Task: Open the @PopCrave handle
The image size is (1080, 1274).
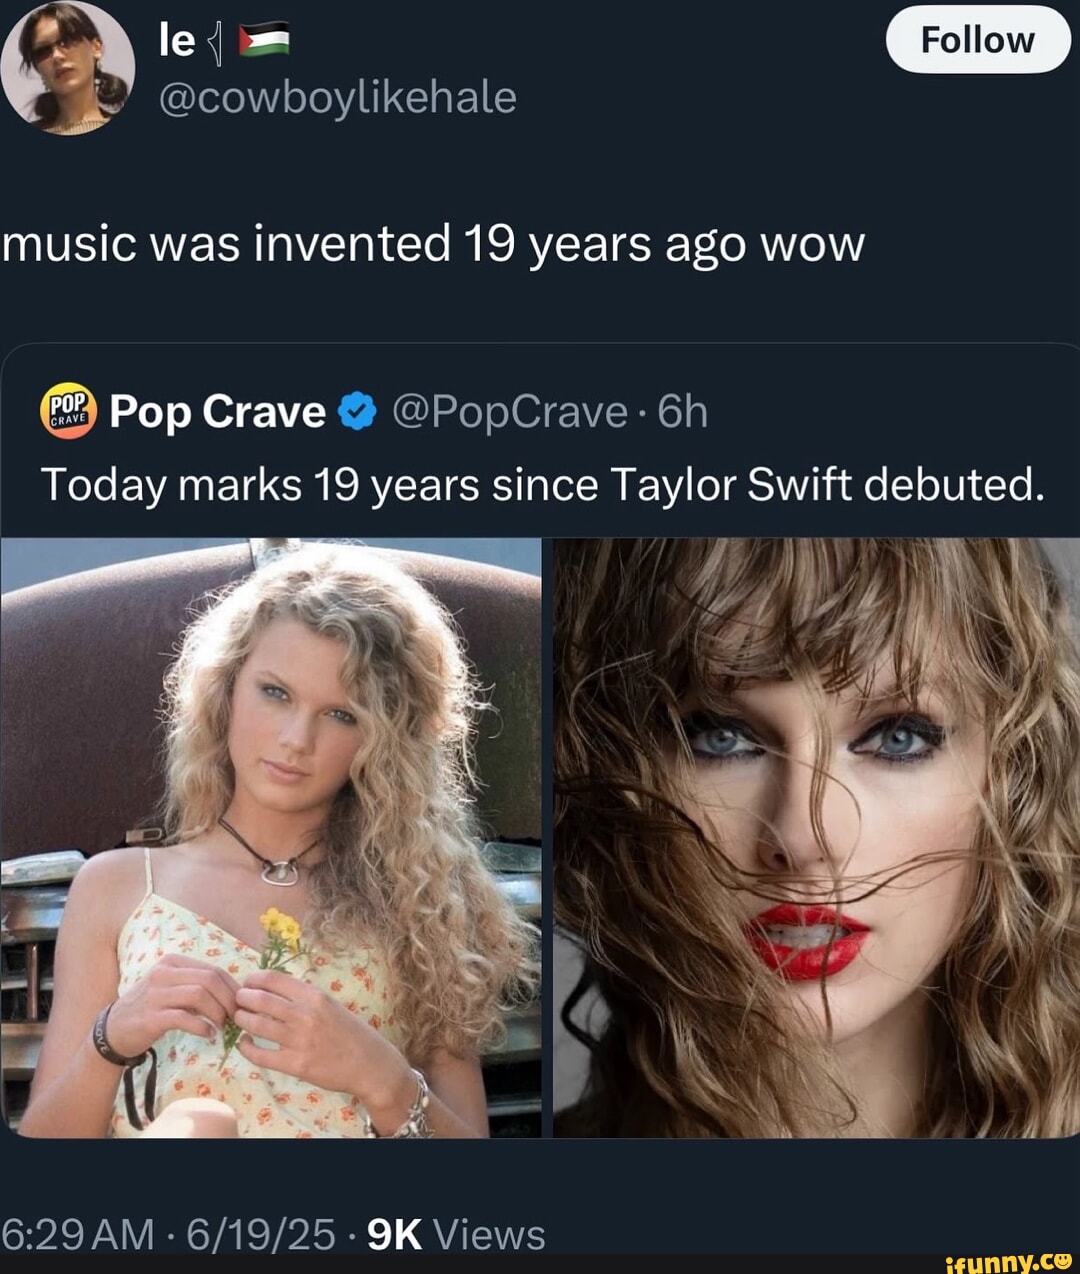Action: (510, 411)
